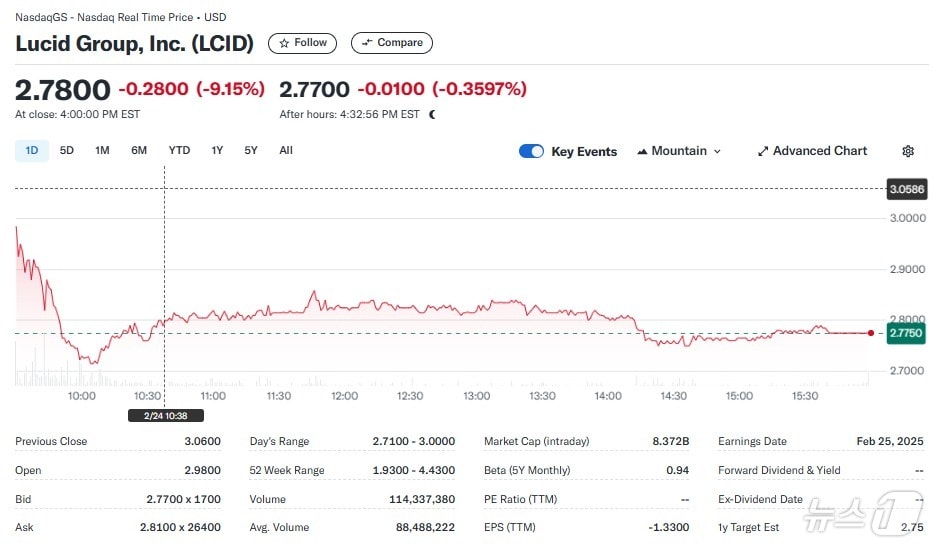Click the Follow button
Screen dimensions: 933x548
303,43
